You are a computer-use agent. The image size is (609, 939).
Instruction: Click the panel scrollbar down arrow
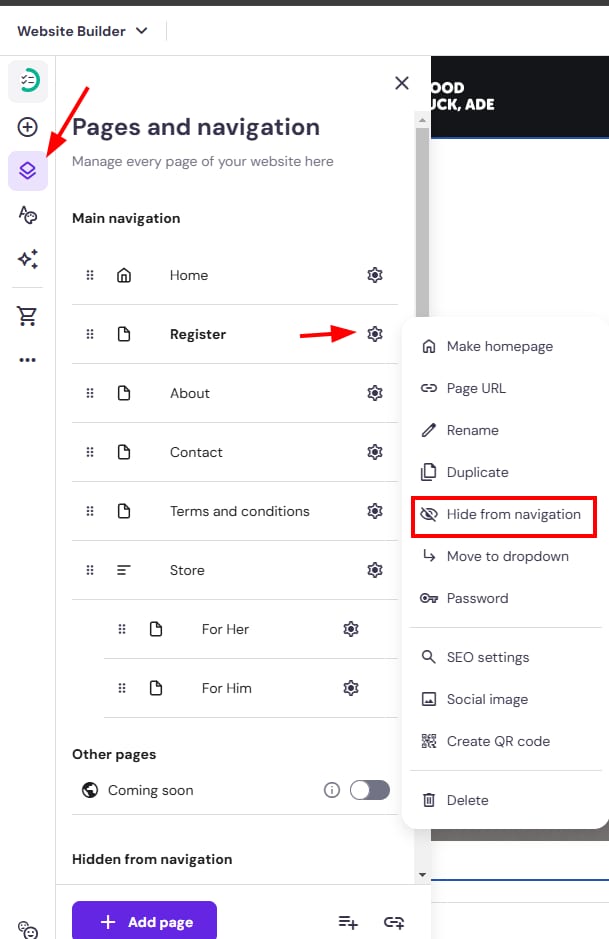[x=423, y=874]
